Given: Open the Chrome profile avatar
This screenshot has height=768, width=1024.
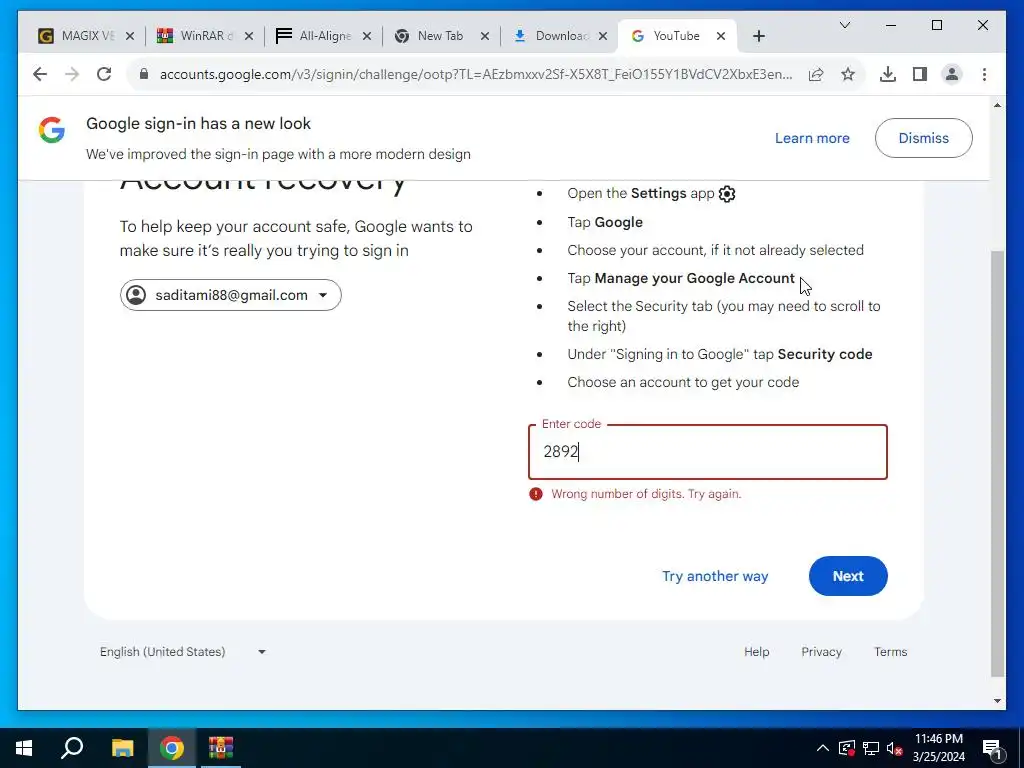Looking at the screenshot, I should pyautogui.click(x=952, y=74).
